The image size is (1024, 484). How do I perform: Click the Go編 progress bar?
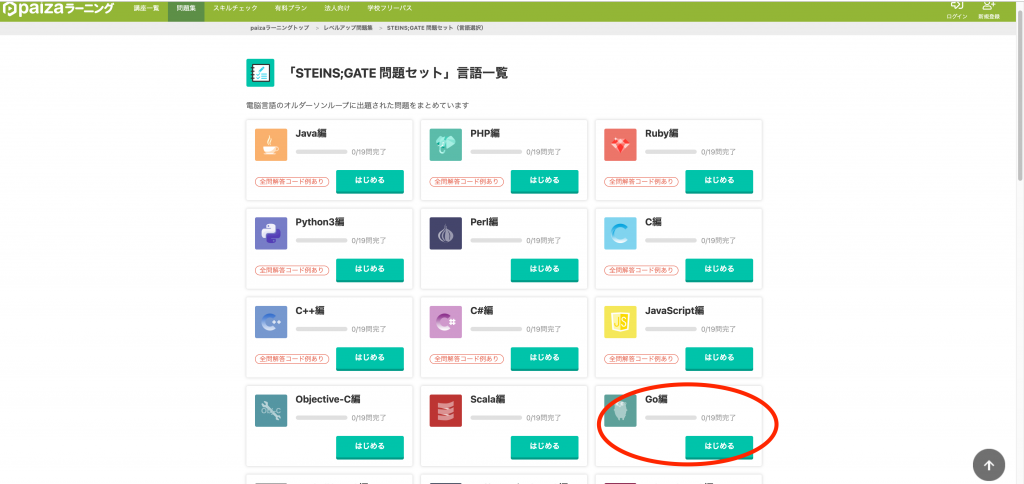pos(671,417)
